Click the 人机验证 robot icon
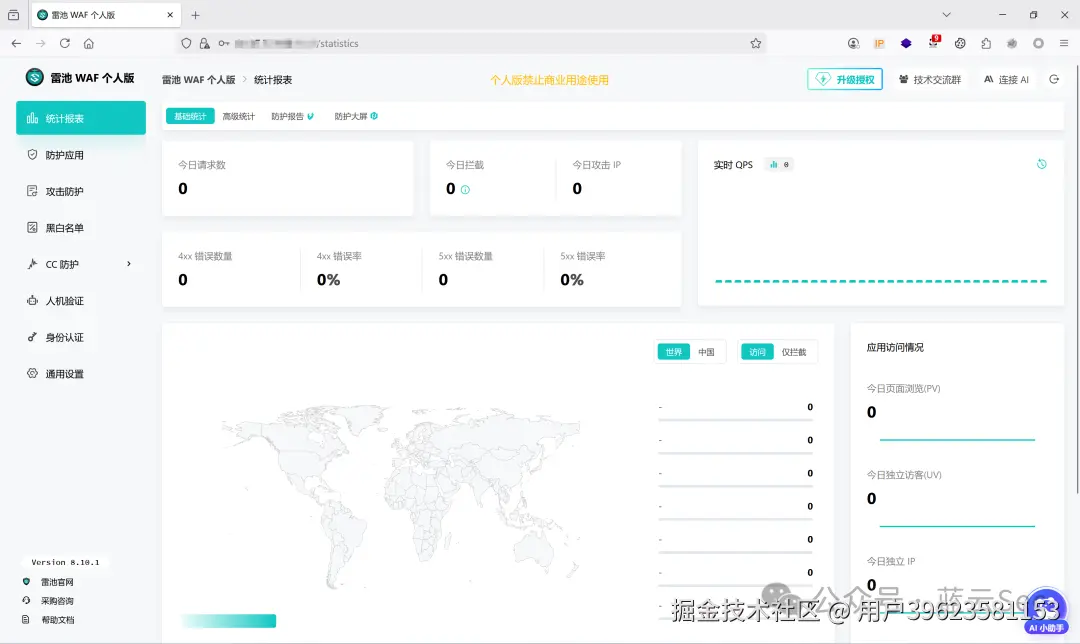The height and width of the screenshot is (644, 1080). coord(32,300)
